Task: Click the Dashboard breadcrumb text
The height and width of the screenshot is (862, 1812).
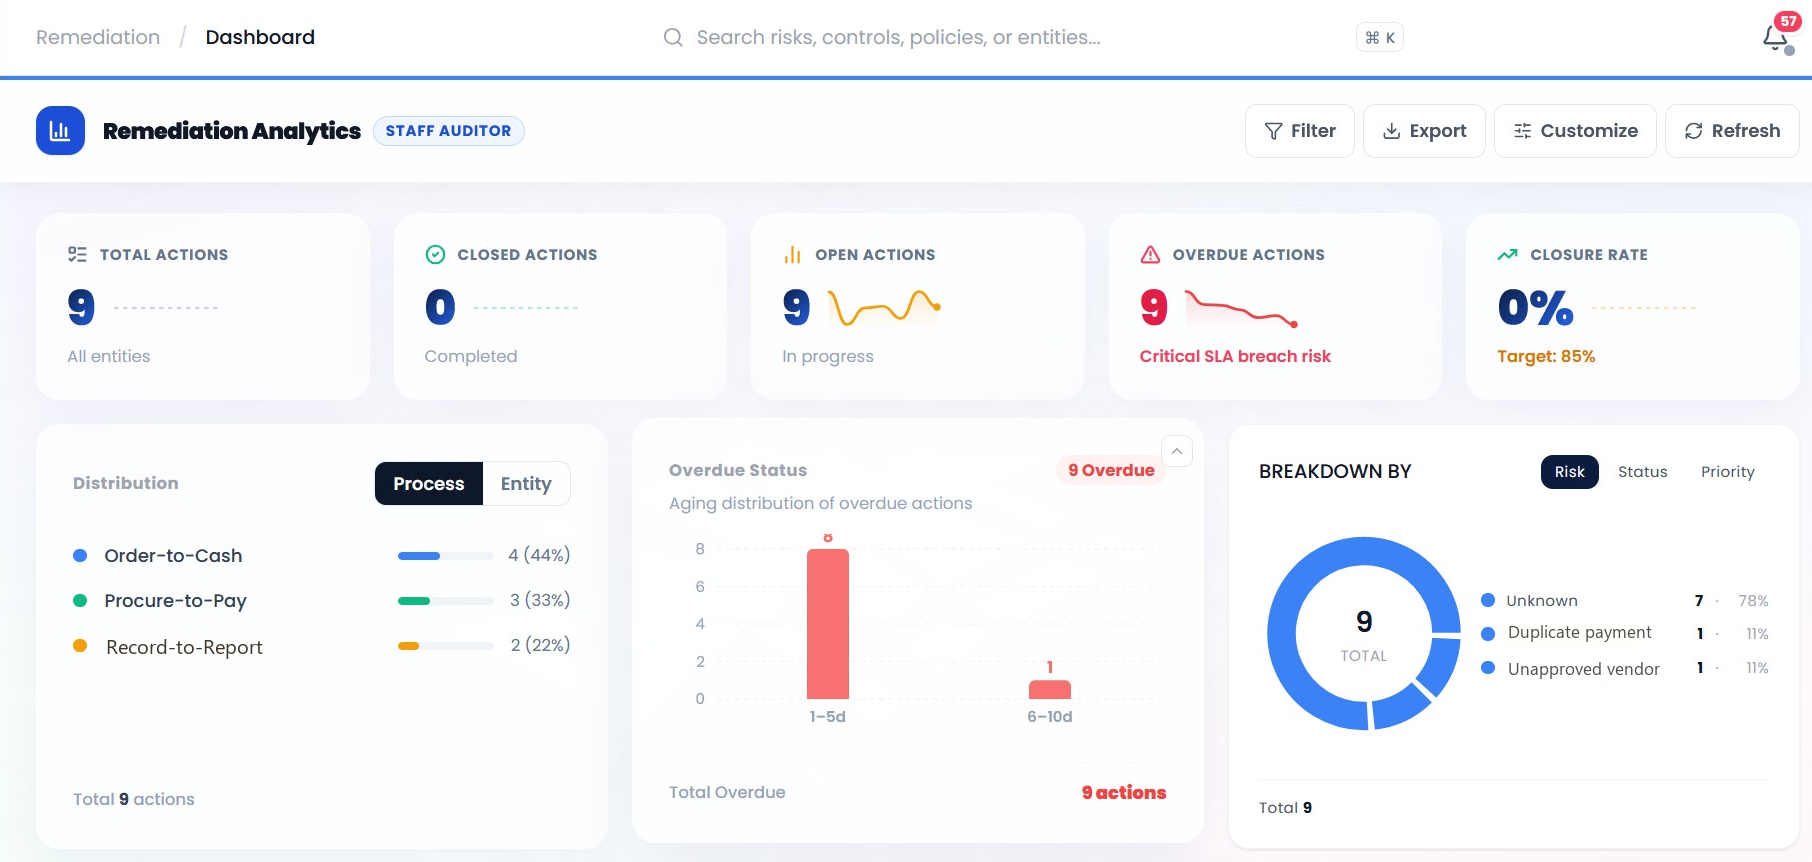Action: (x=260, y=37)
